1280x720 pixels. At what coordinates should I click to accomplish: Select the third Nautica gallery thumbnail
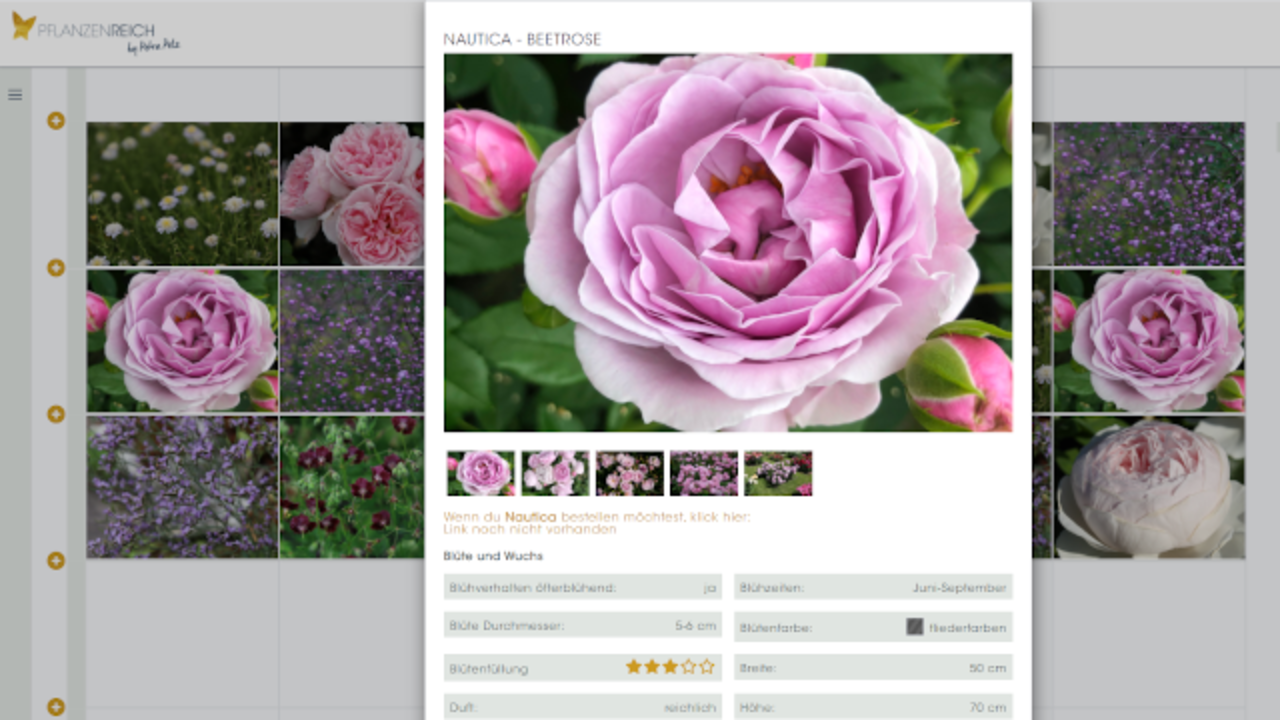point(630,473)
